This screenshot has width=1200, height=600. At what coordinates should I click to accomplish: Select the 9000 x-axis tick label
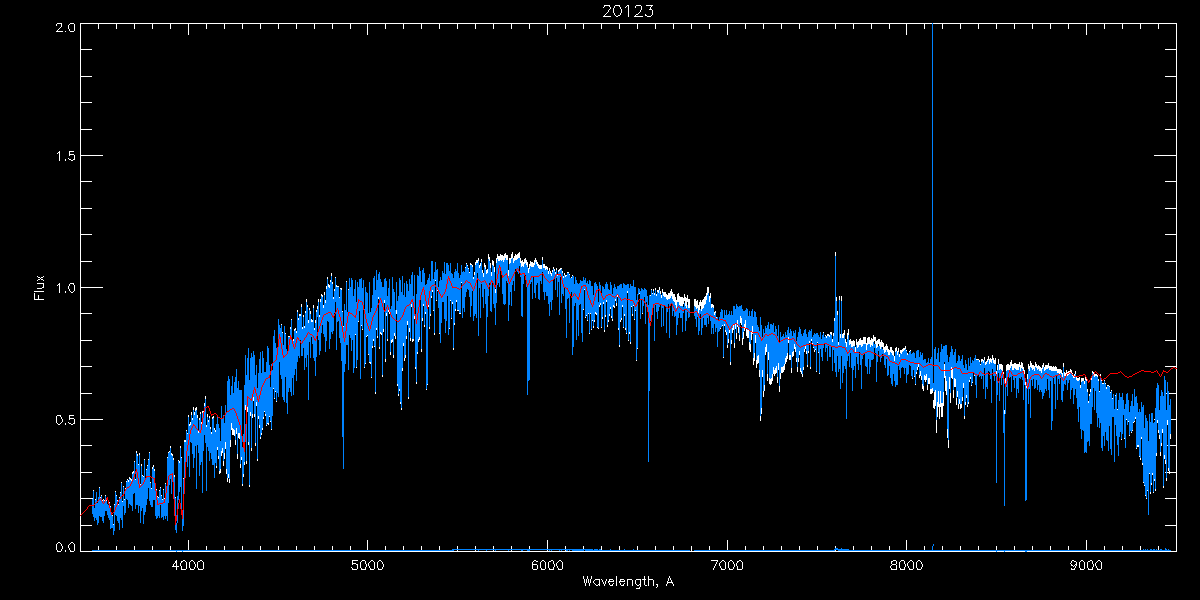[x=1086, y=564]
